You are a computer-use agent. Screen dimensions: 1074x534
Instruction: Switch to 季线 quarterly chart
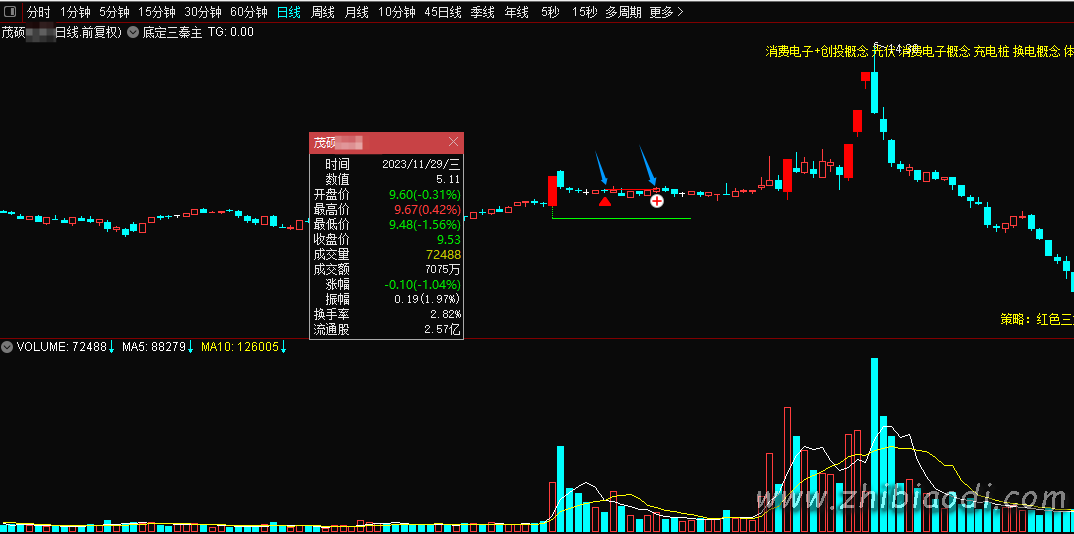click(482, 12)
